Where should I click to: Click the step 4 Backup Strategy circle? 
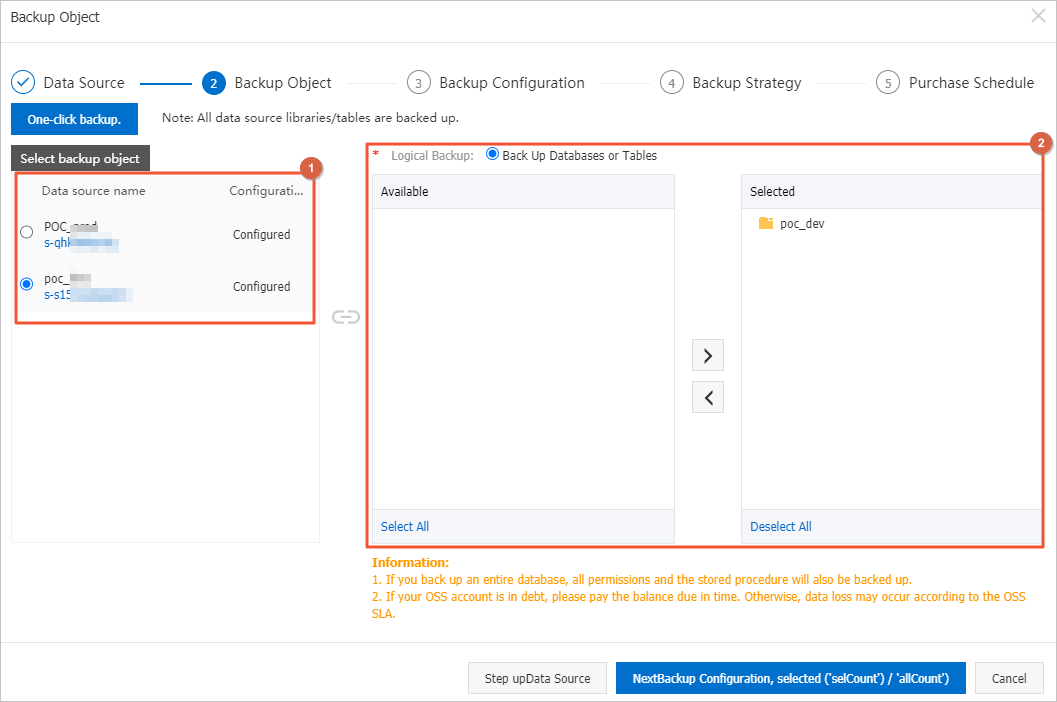click(x=671, y=83)
